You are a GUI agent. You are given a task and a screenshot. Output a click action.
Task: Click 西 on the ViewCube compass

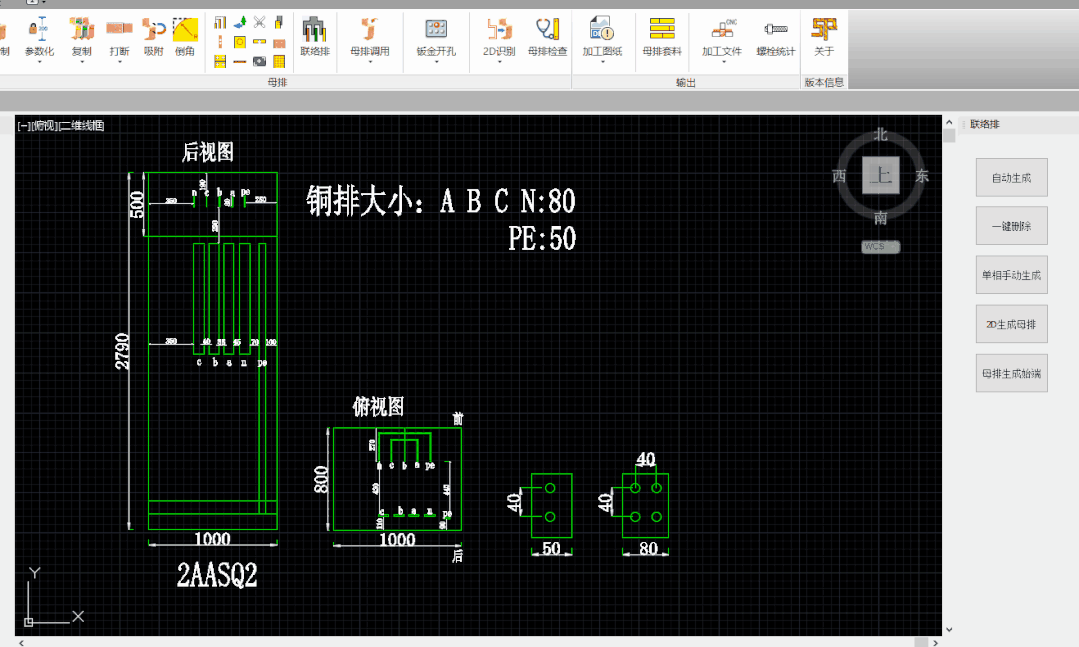point(839,176)
